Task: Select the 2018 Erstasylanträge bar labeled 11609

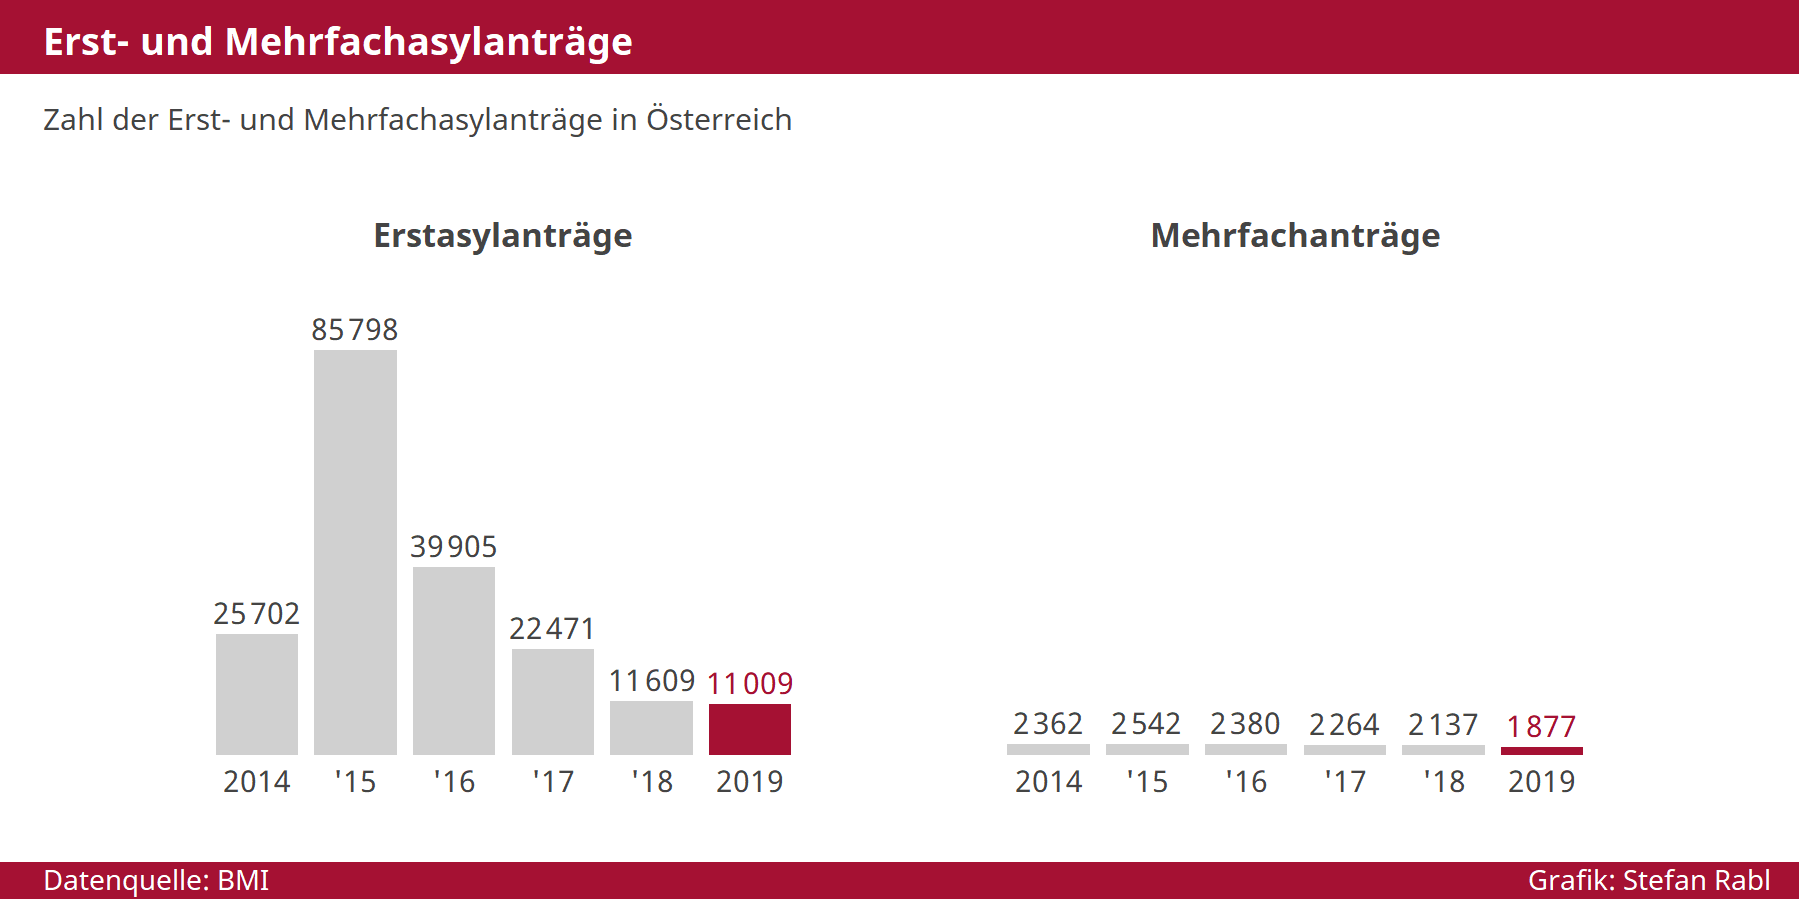Action: point(651,728)
